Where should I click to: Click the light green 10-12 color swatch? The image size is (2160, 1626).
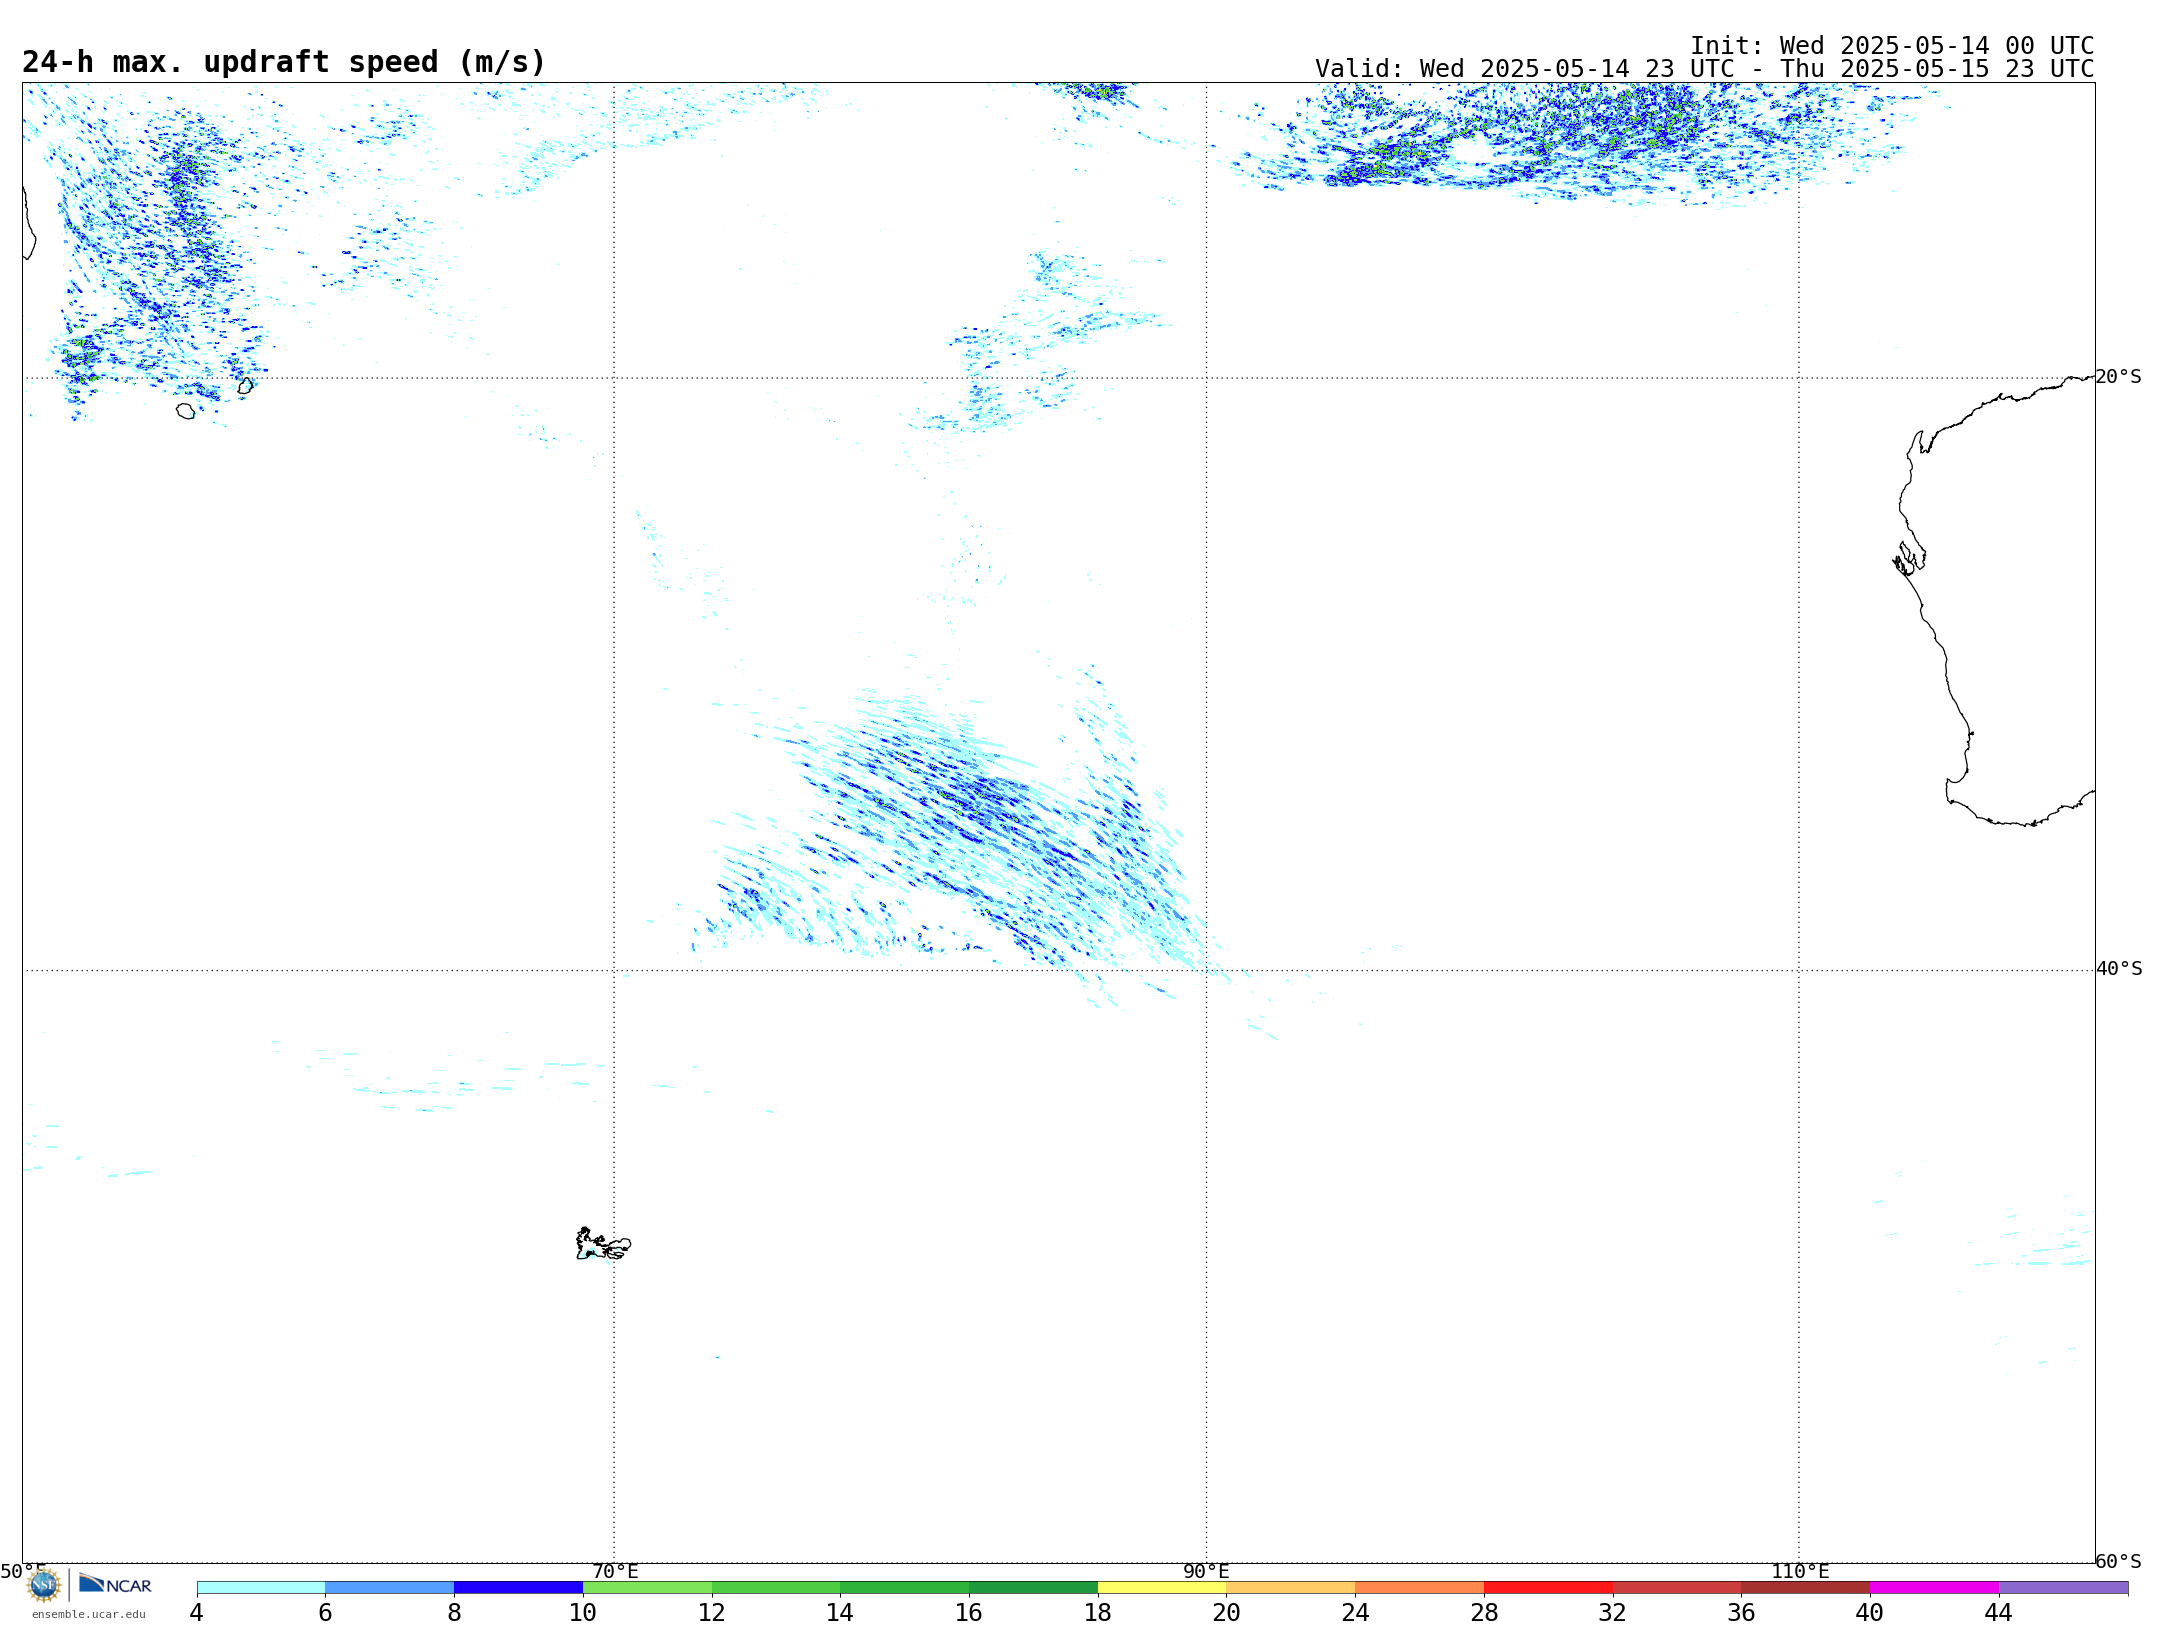point(647,1587)
